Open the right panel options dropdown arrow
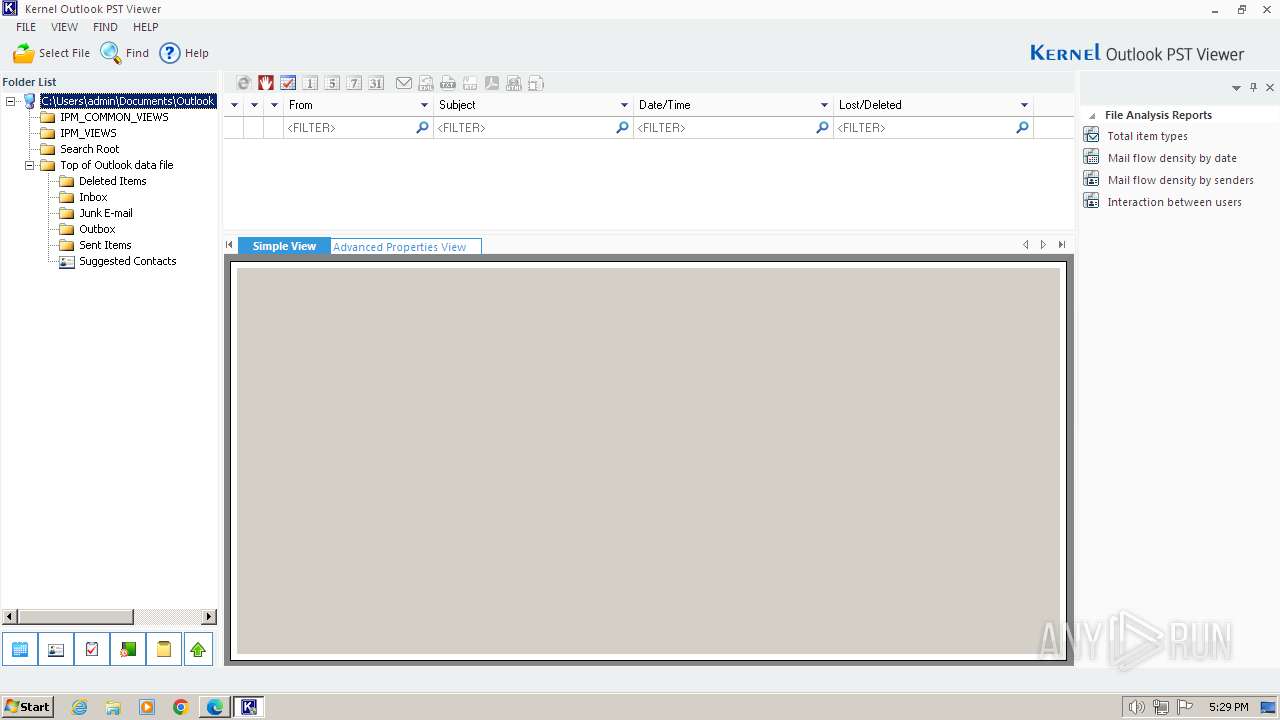Viewport: 1280px width, 720px height. click(x=1236, y=88)
